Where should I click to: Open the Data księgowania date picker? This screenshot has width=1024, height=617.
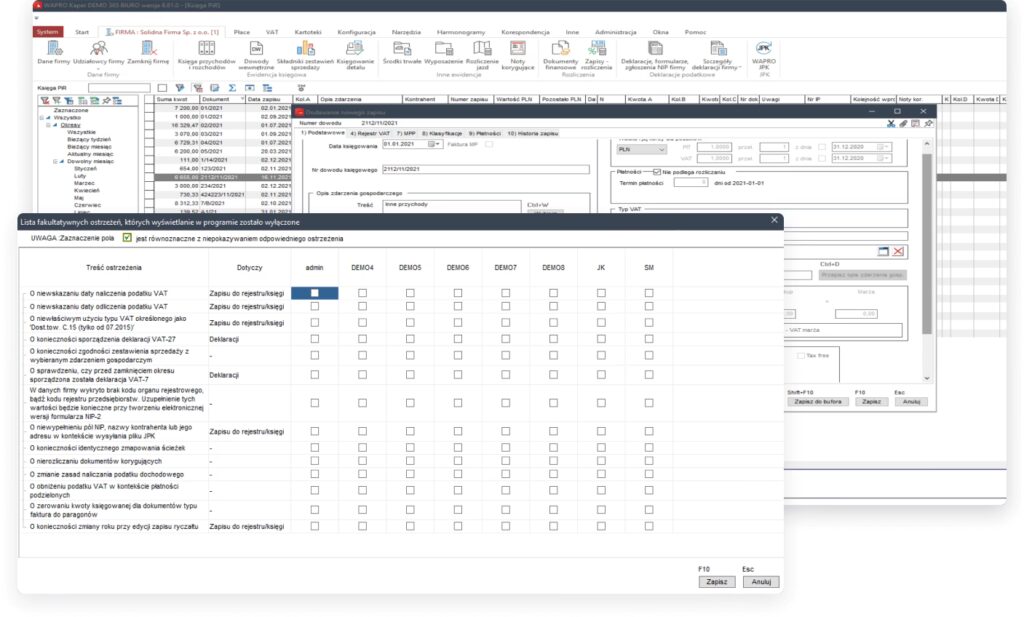(x=435, y=144)
